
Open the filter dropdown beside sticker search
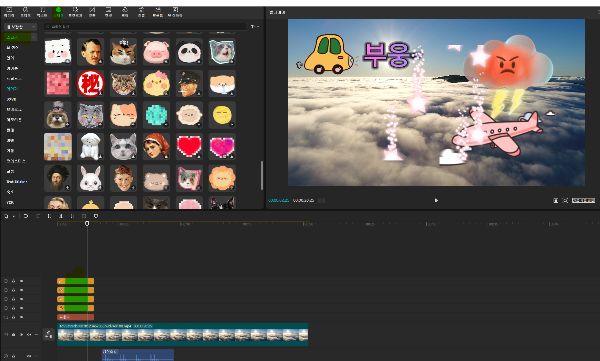[x=255, y=26]
